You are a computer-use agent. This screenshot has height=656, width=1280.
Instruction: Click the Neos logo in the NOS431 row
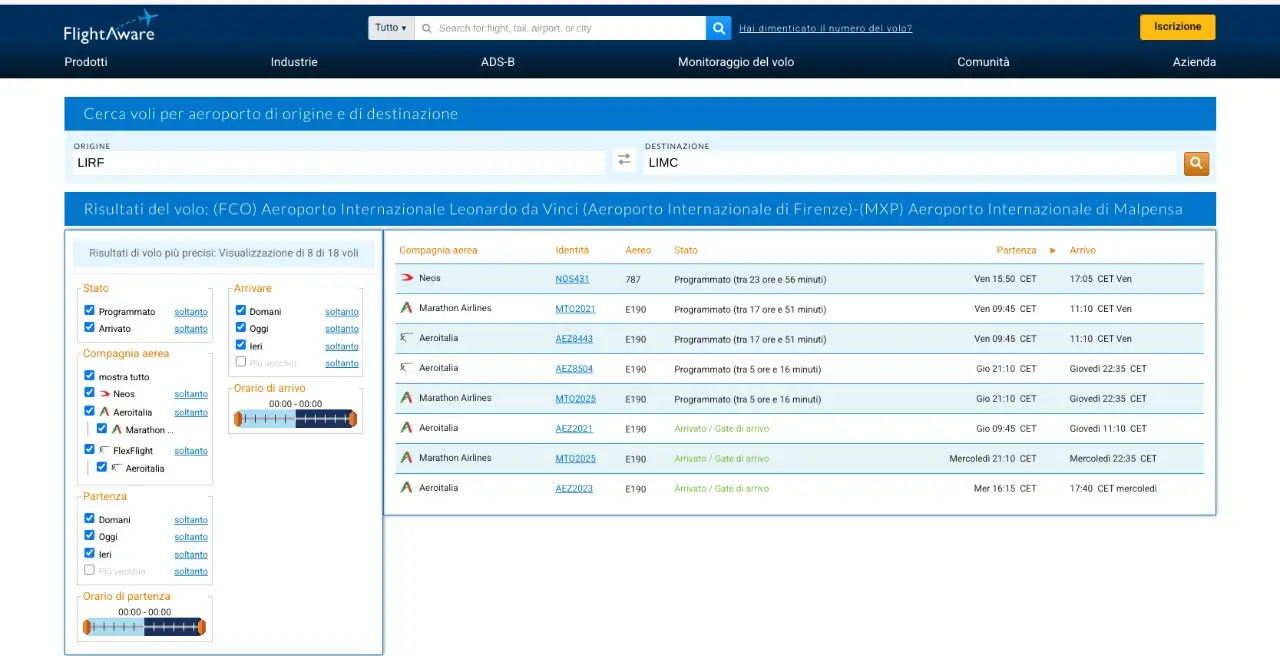coord(406,278)
